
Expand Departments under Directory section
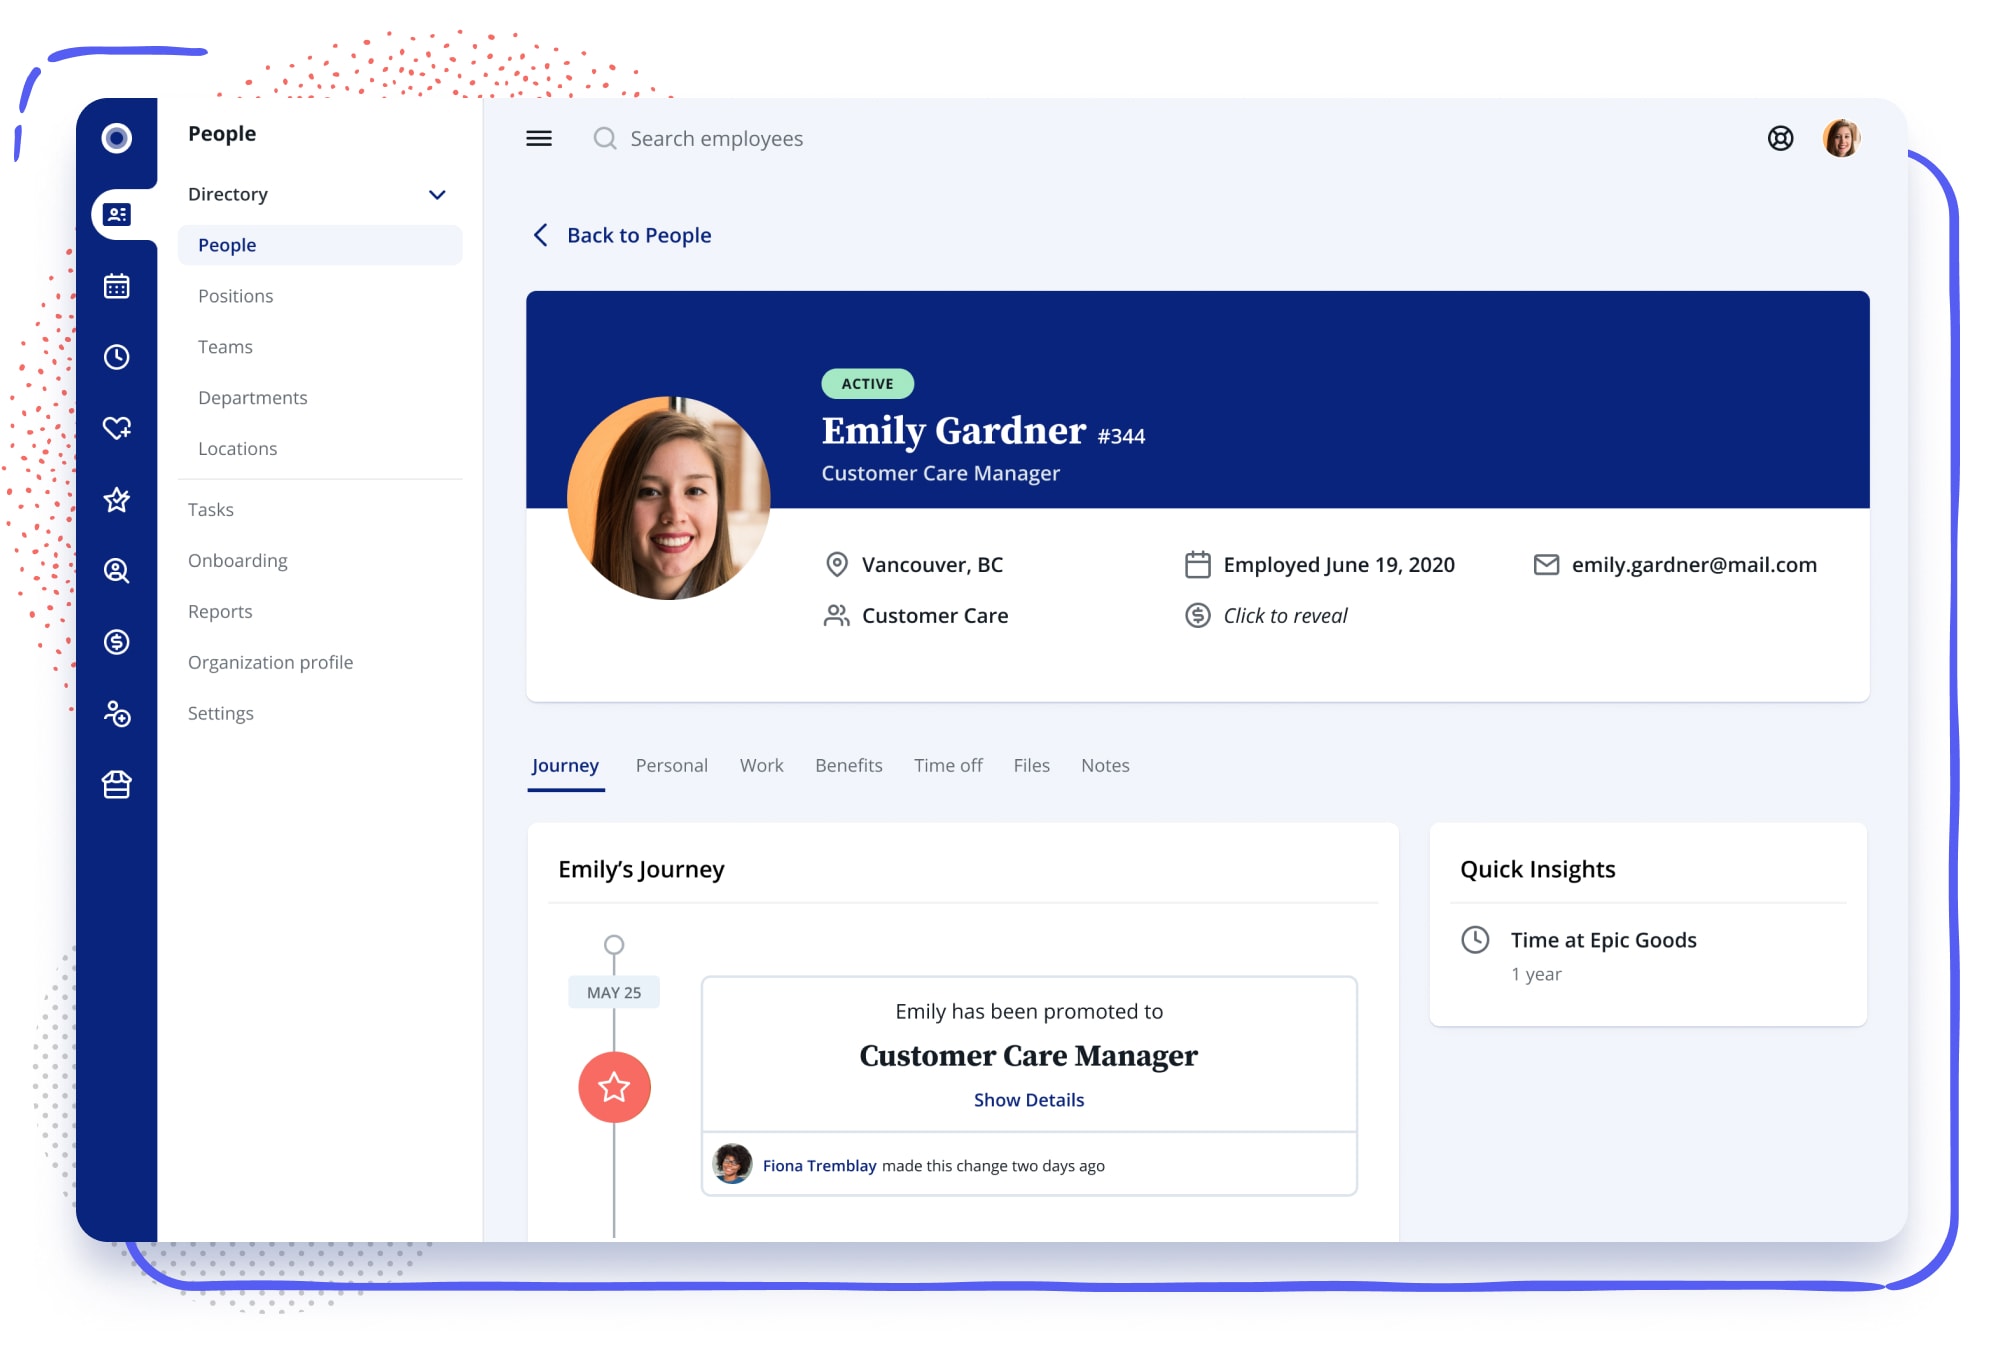pyautogui.click(x=251, y=397)
